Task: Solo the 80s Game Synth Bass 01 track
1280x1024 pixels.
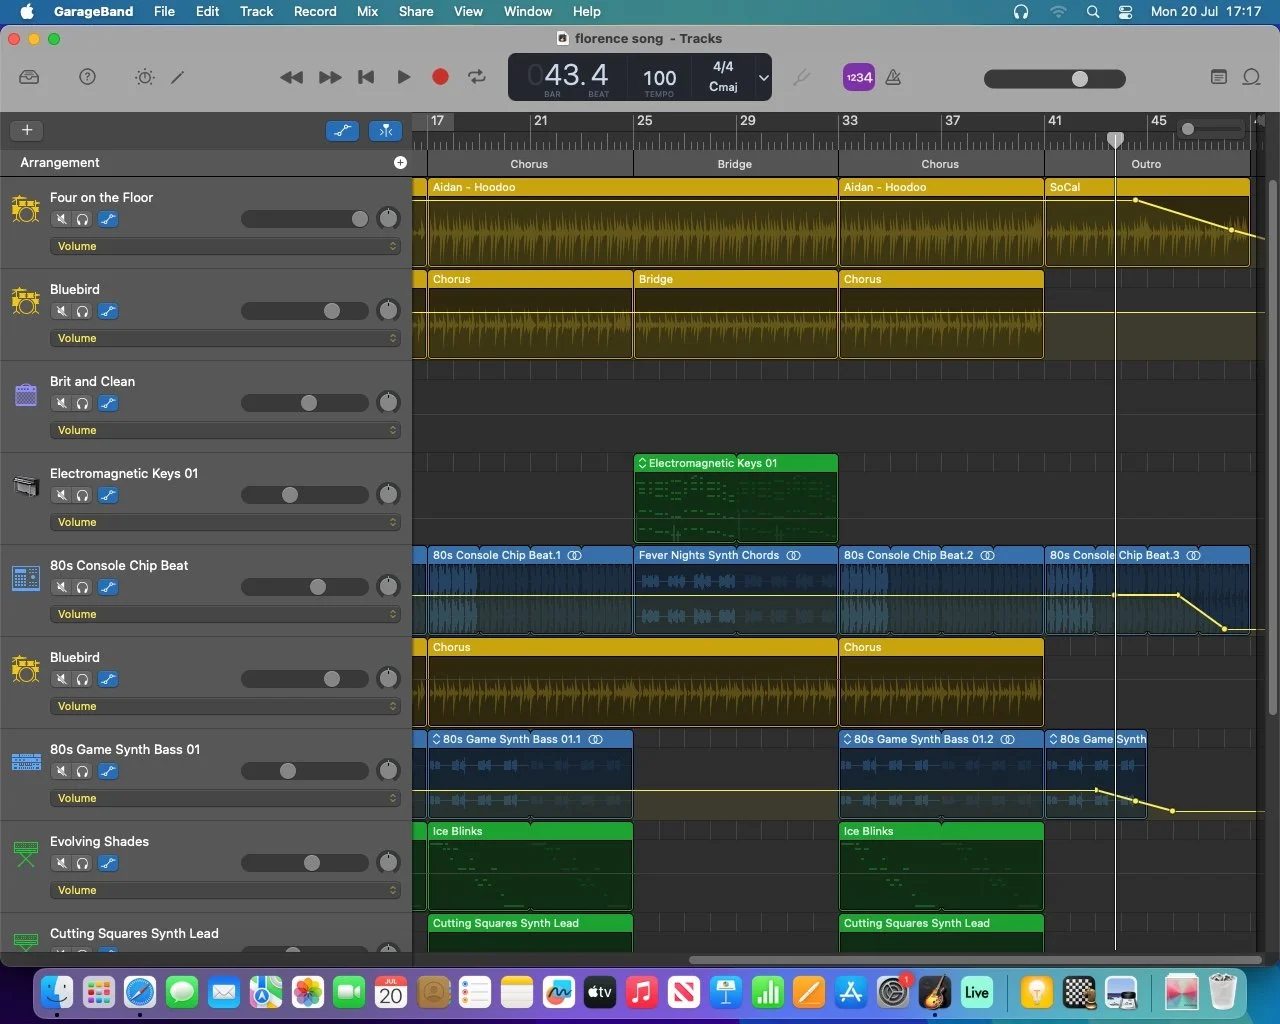Action: (83, 771)
